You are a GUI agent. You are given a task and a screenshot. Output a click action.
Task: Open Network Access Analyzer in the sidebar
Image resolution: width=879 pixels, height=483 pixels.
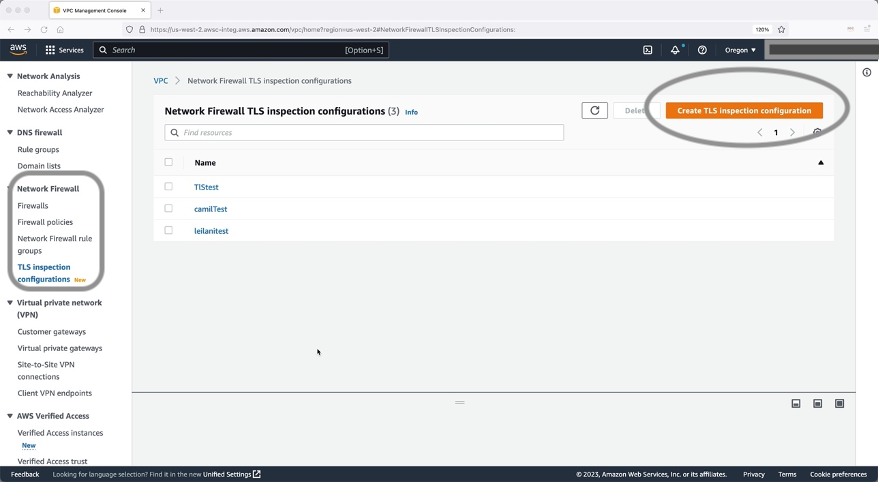tap(61, 109)
